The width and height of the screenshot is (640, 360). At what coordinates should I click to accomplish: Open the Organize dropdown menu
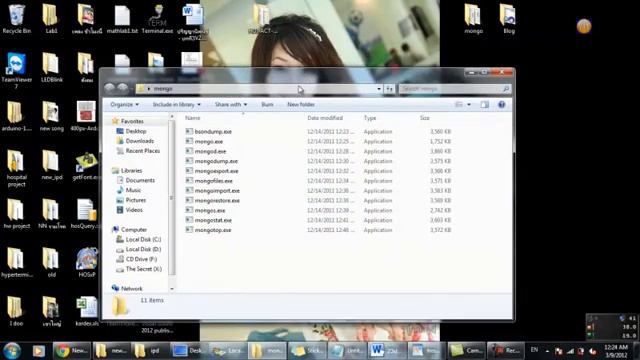pyautogui.click(x=124, y=104)
